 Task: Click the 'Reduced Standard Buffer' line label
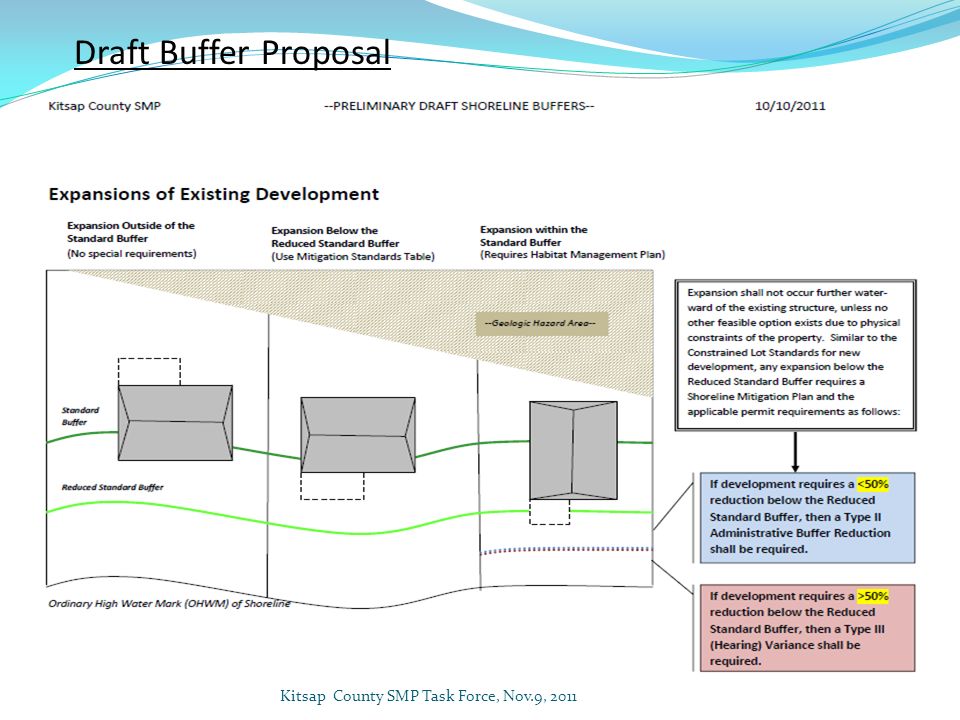tap(113, 487)
